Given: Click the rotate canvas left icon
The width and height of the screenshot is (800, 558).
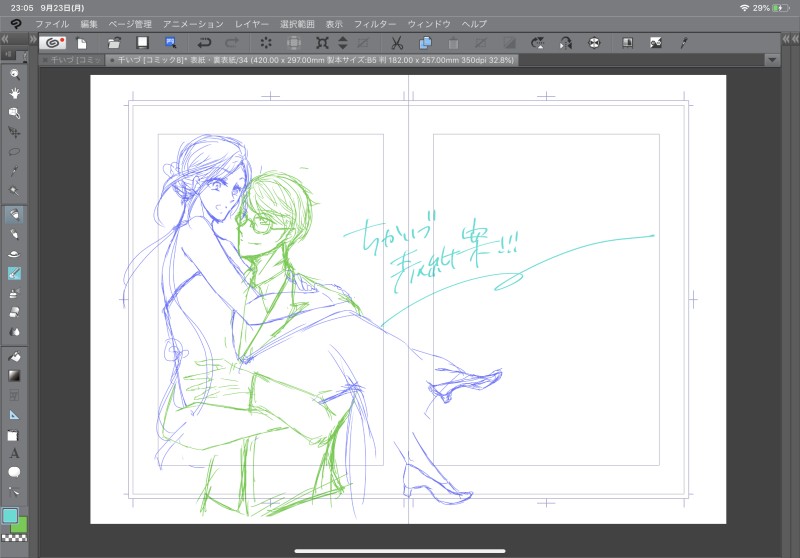Looking at the screenshot, I should [538, 43].
